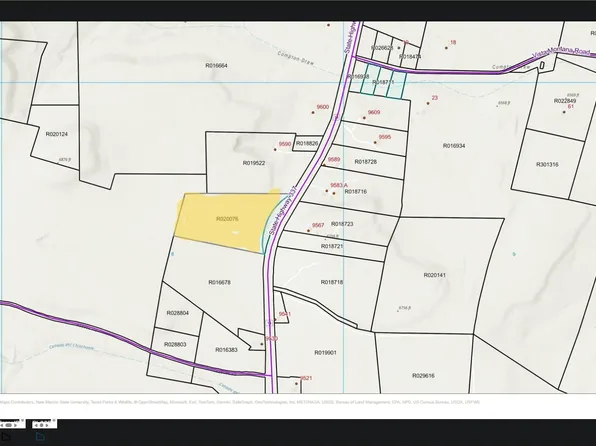This screenshot has width=596, height=446.
Task: Click the teal-shaded parcel R018711
Action: tap(383, 82)
